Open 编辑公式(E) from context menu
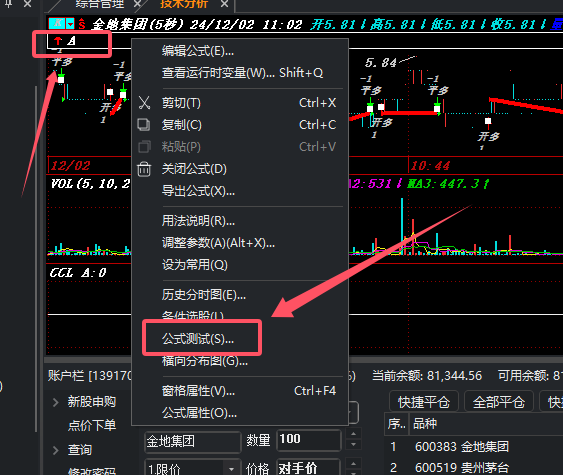This screenshot has height=475, width=563. 197,51
